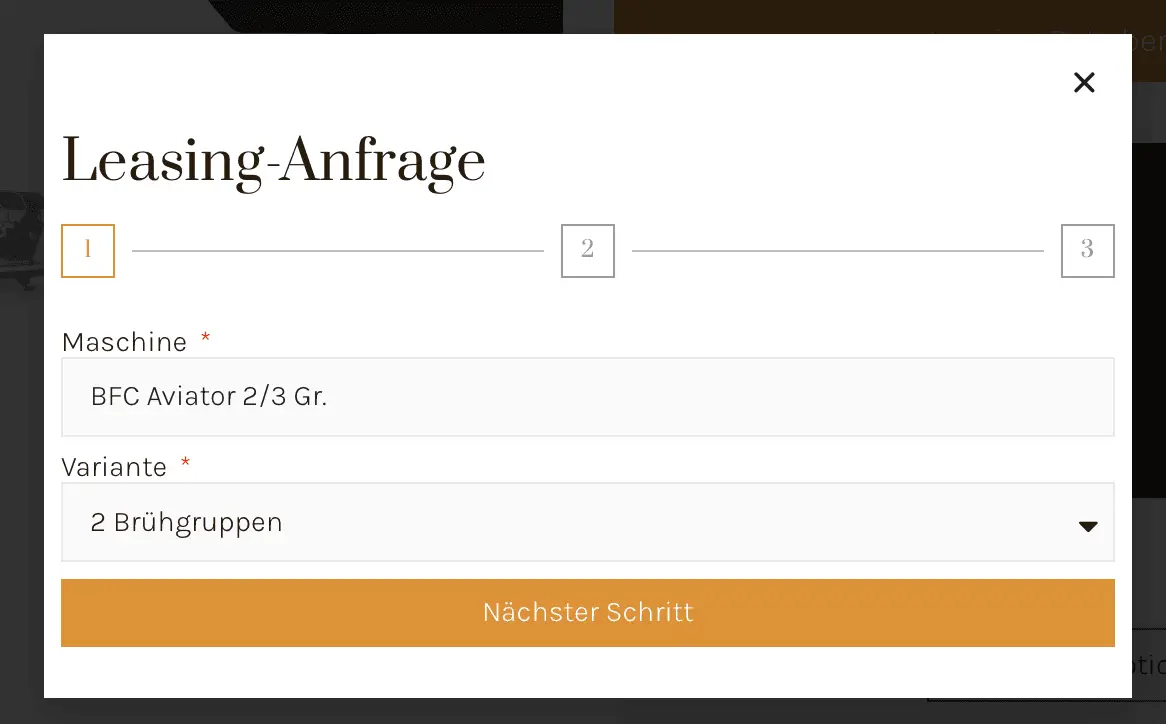Focus the field showing BFC Aviator 2/3 Gr.
Image resolution: width=1166 pixels, height=724 pixels.
tap(588, 397)
